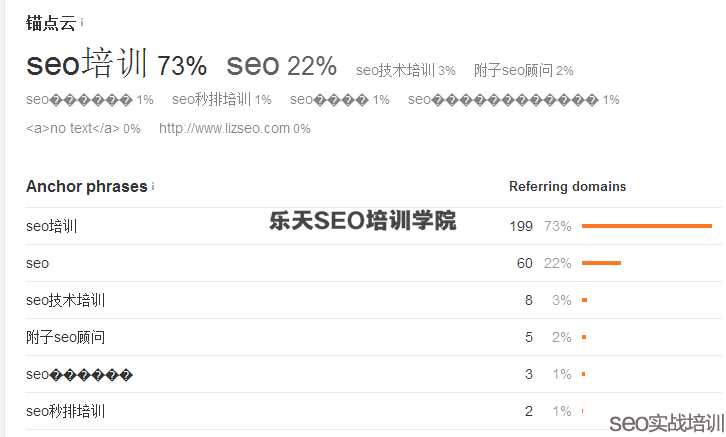Open the 'seo技术培训' table row anchor
The width and height of the screenshot is (726, 437).
(66, 300)
